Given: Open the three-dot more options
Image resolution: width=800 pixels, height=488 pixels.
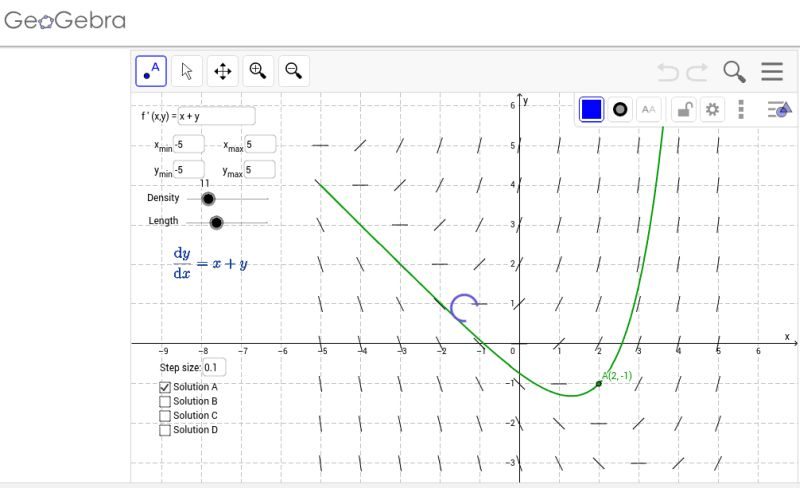Looking at the screenshot, I should [x=741, y=109].
